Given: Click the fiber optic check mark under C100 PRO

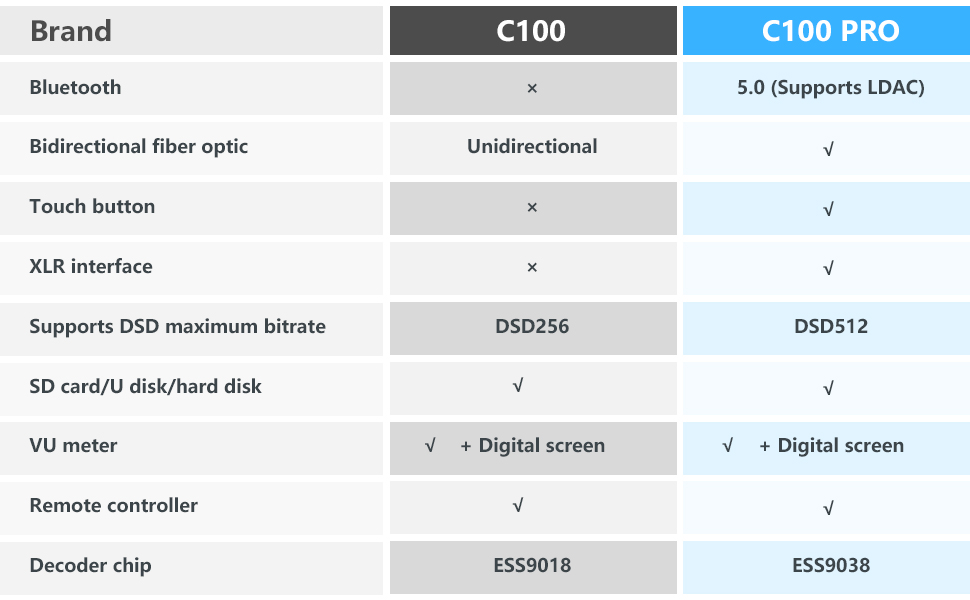Looking at the screenshot, I should (828, 149).
